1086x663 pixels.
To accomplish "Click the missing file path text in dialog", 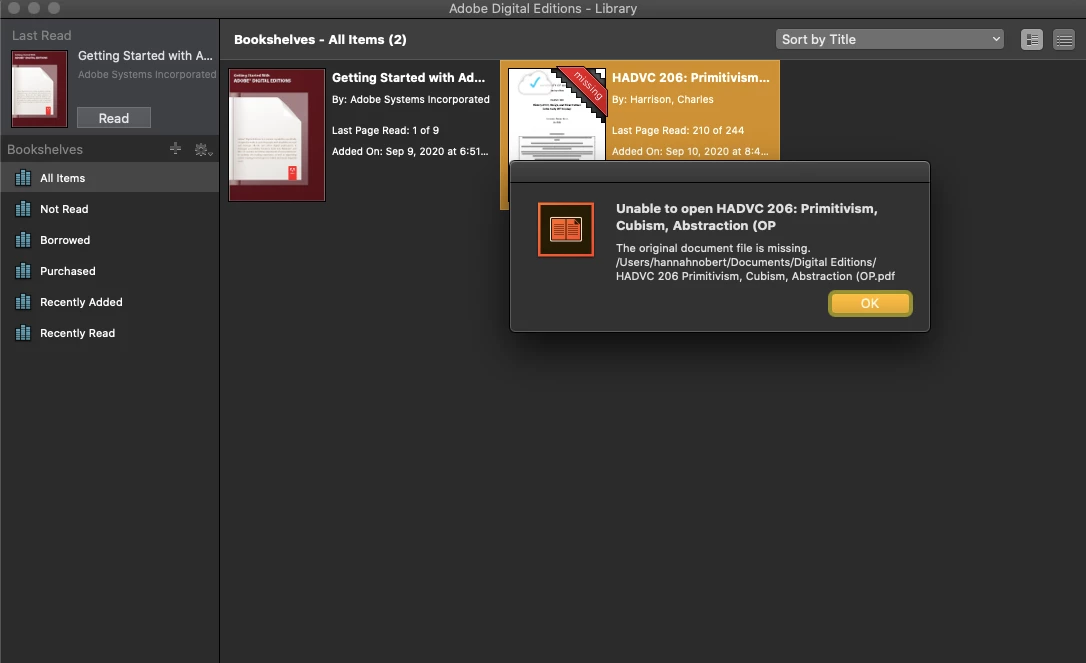I will [755, 269].
